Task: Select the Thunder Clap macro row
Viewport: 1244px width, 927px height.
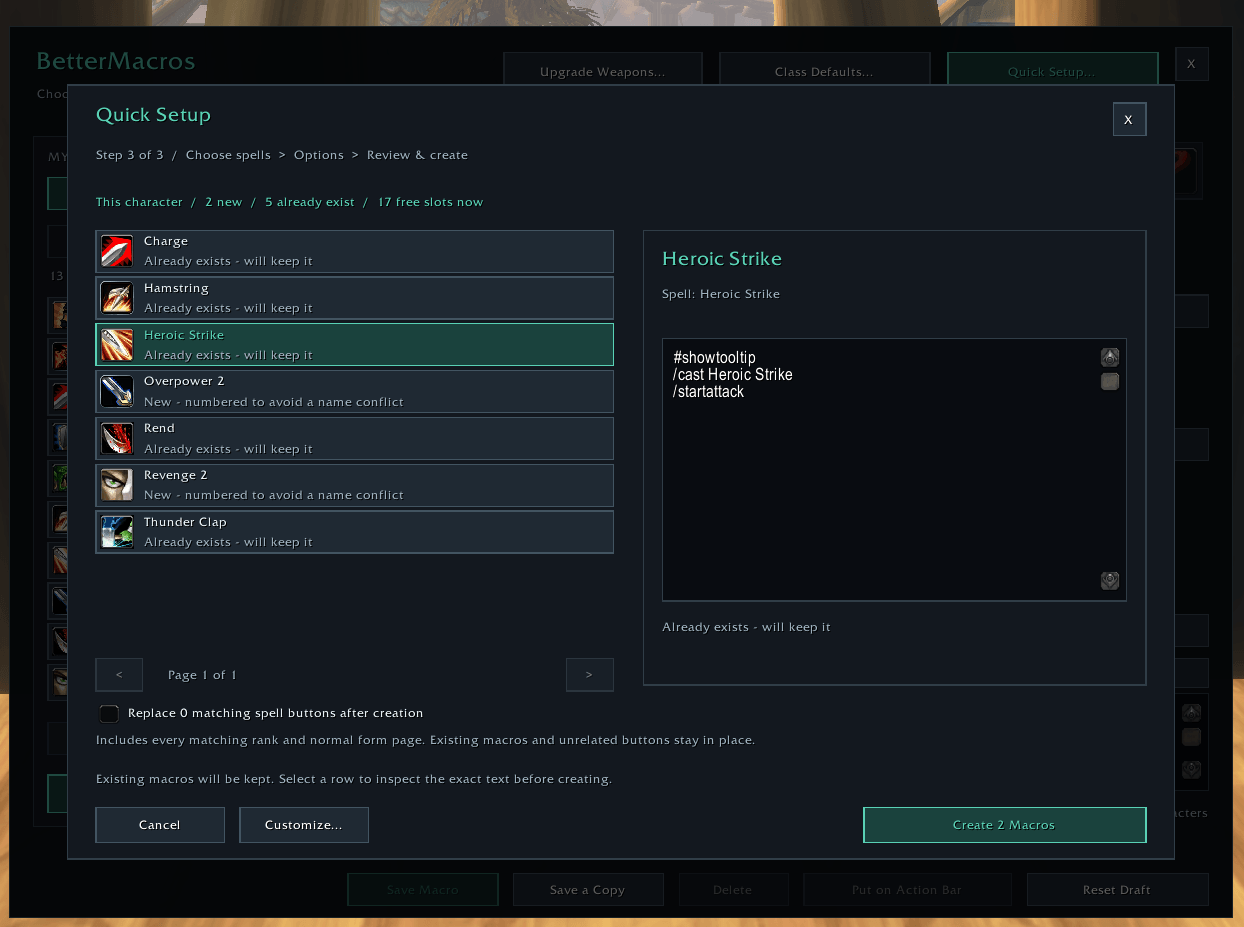Action: click(355, 532)
